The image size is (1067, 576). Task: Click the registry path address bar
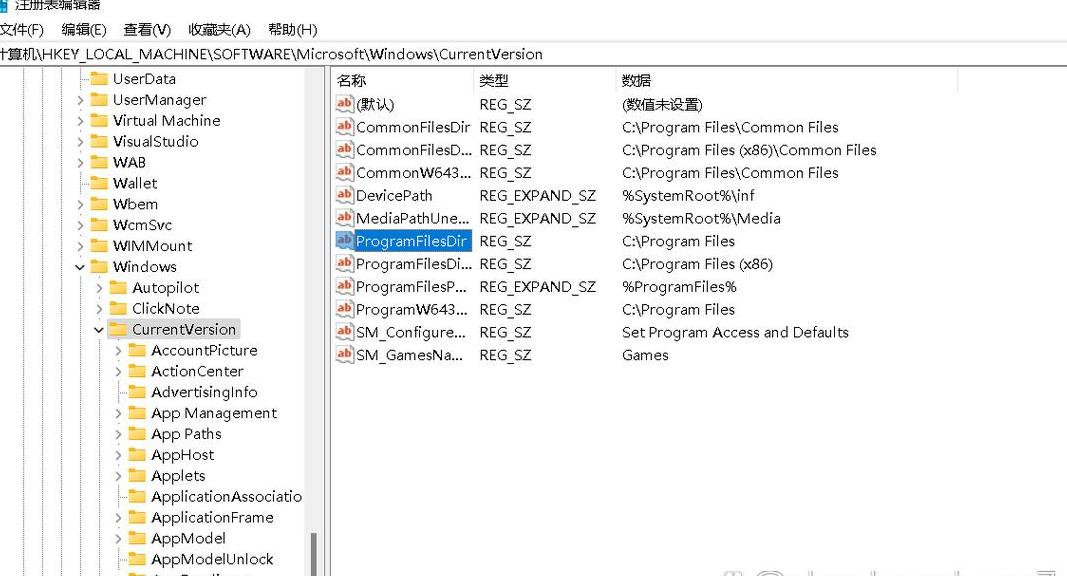[534, 54]
